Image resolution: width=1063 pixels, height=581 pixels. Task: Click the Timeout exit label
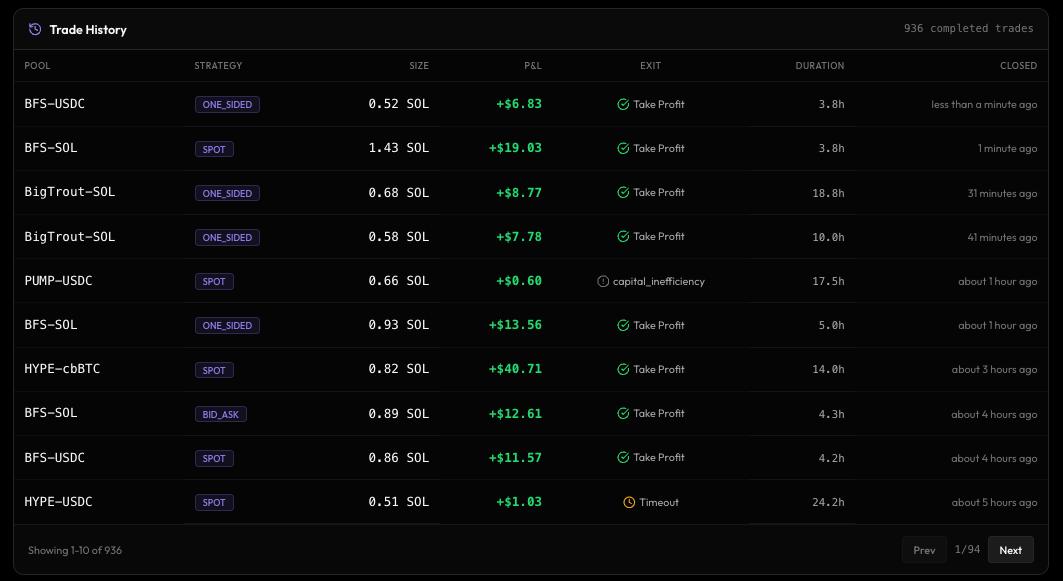point(659,502)
